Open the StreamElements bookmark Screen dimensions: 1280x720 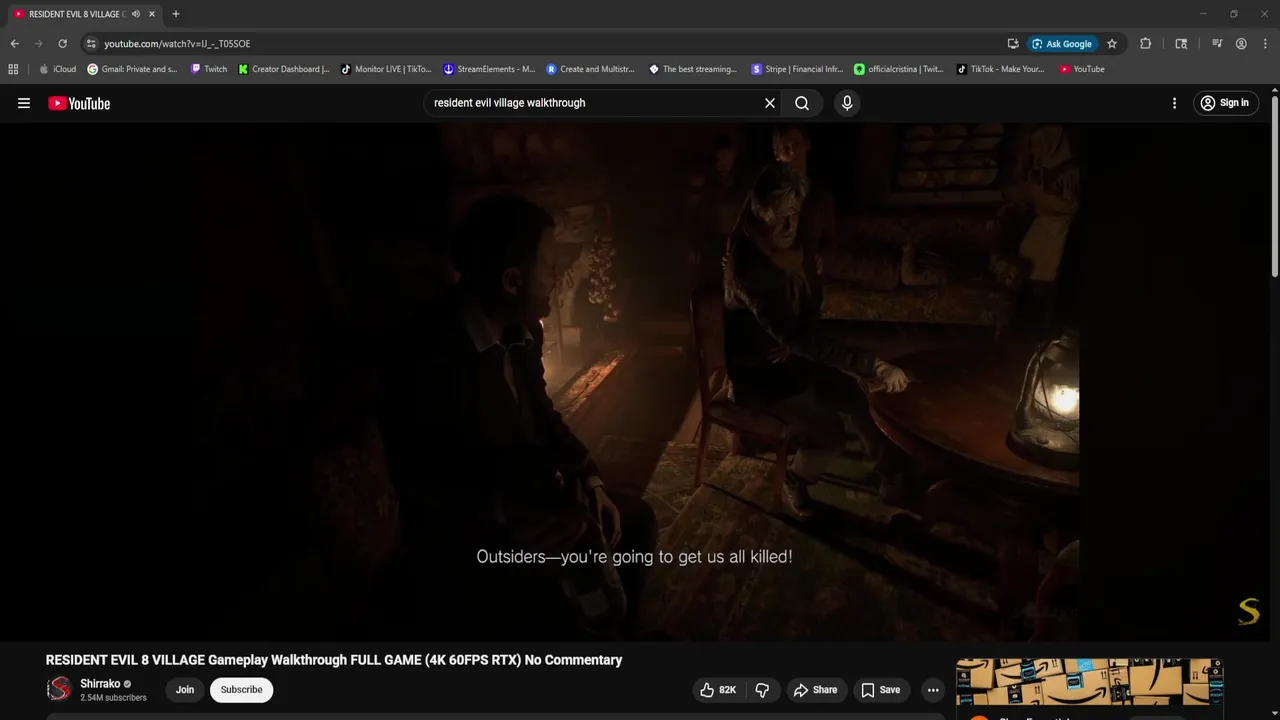pyautogui.click(x=489, y=69)
